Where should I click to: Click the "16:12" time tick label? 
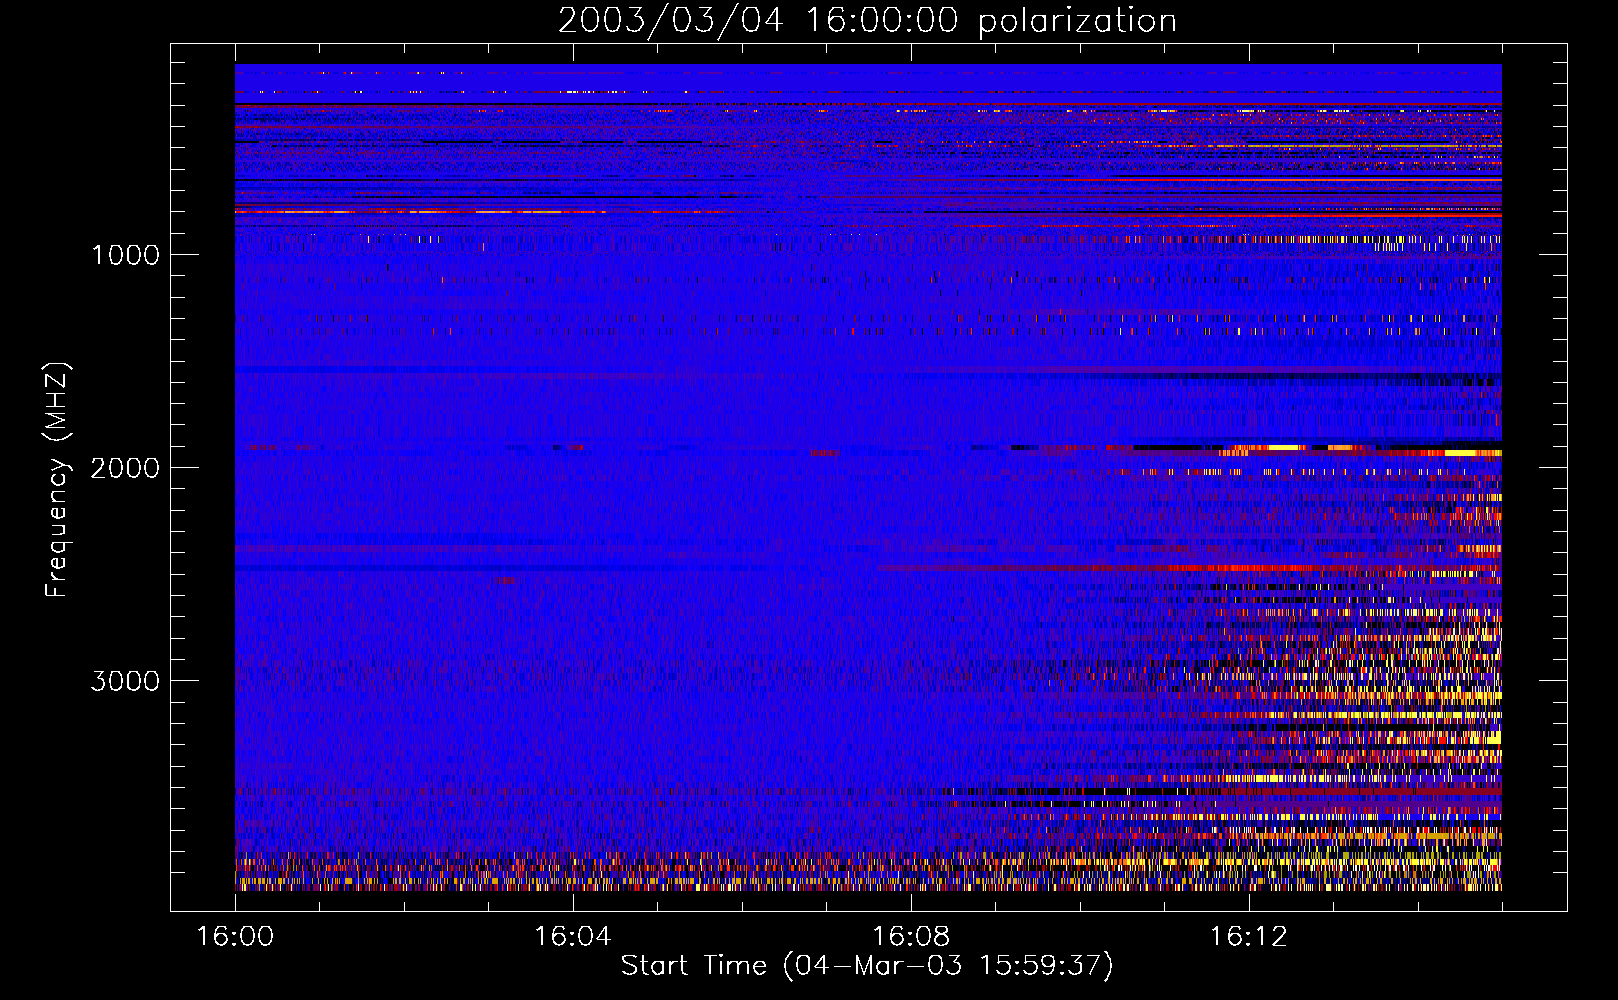[1248, 937]
